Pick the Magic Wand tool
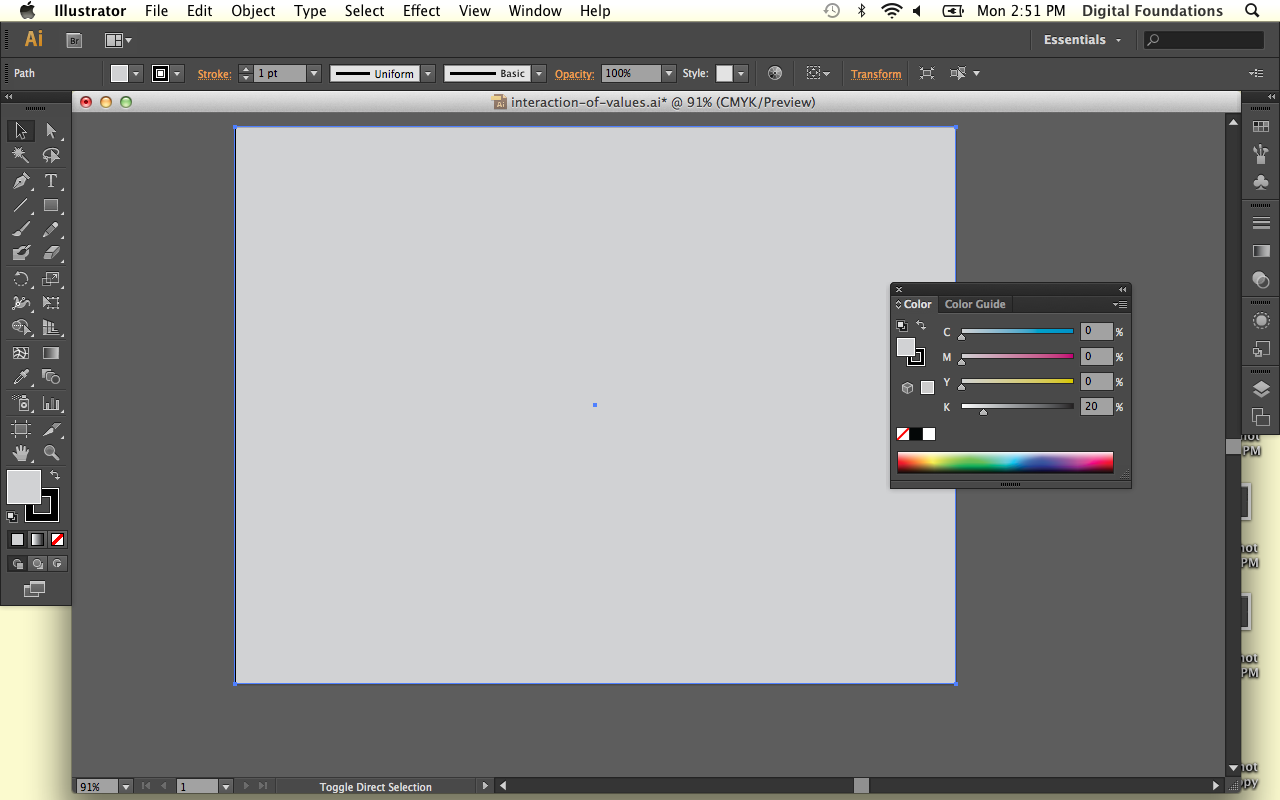This screenshot has width=1280, height=800. pos(20,156)
